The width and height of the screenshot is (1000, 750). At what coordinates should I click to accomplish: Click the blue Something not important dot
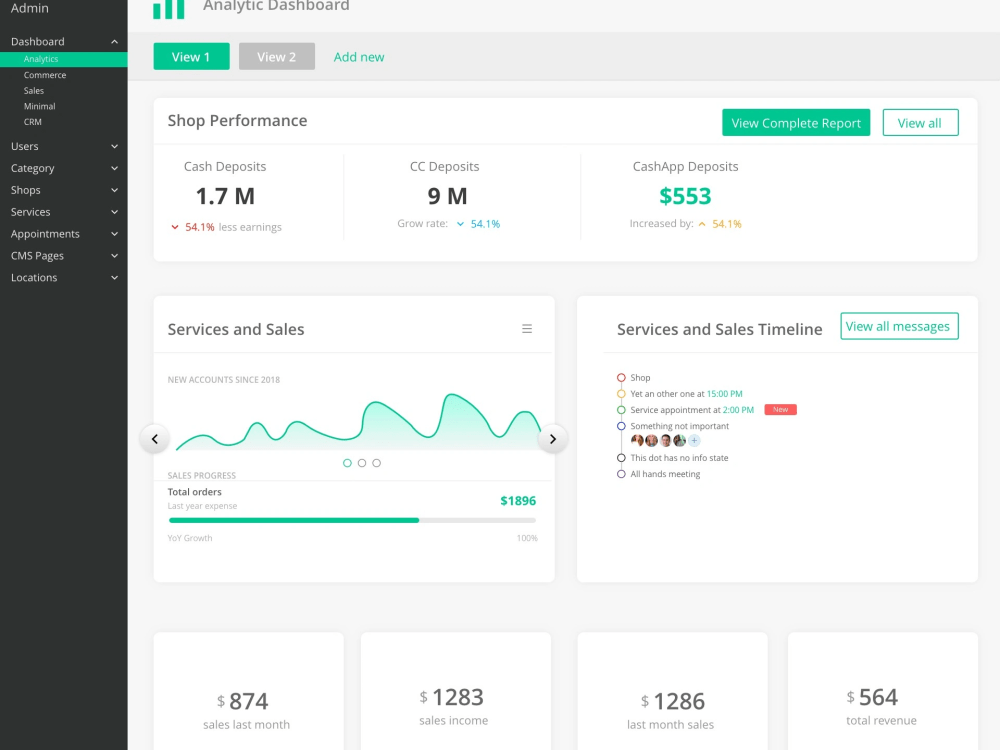point(621,426)
